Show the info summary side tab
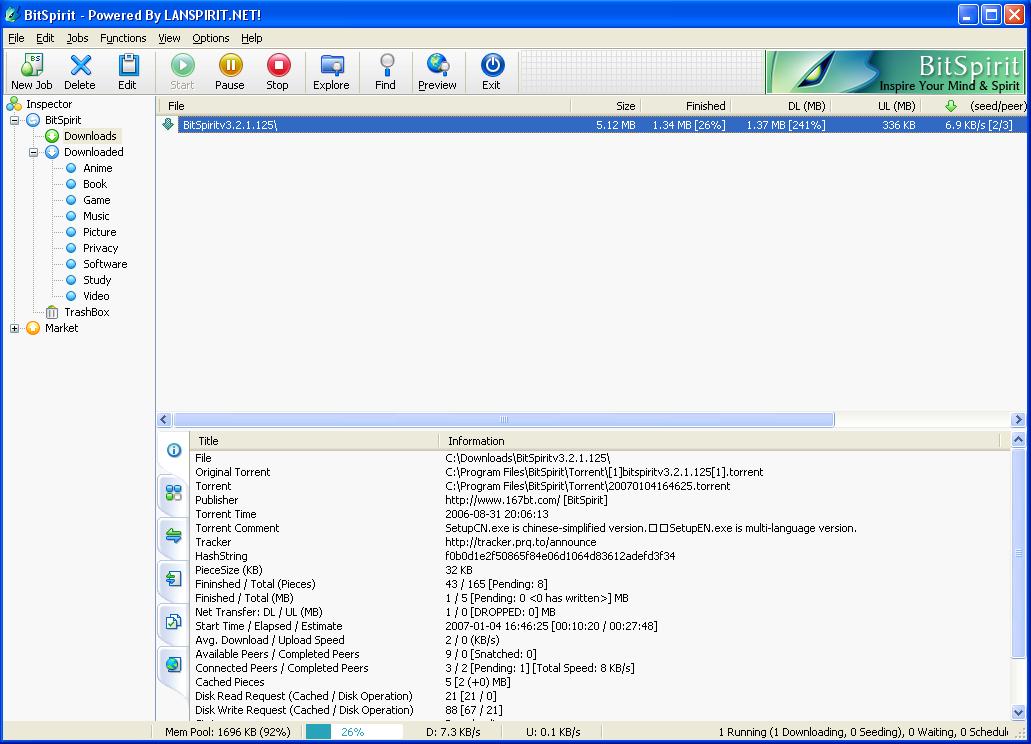 click(174, 450)
